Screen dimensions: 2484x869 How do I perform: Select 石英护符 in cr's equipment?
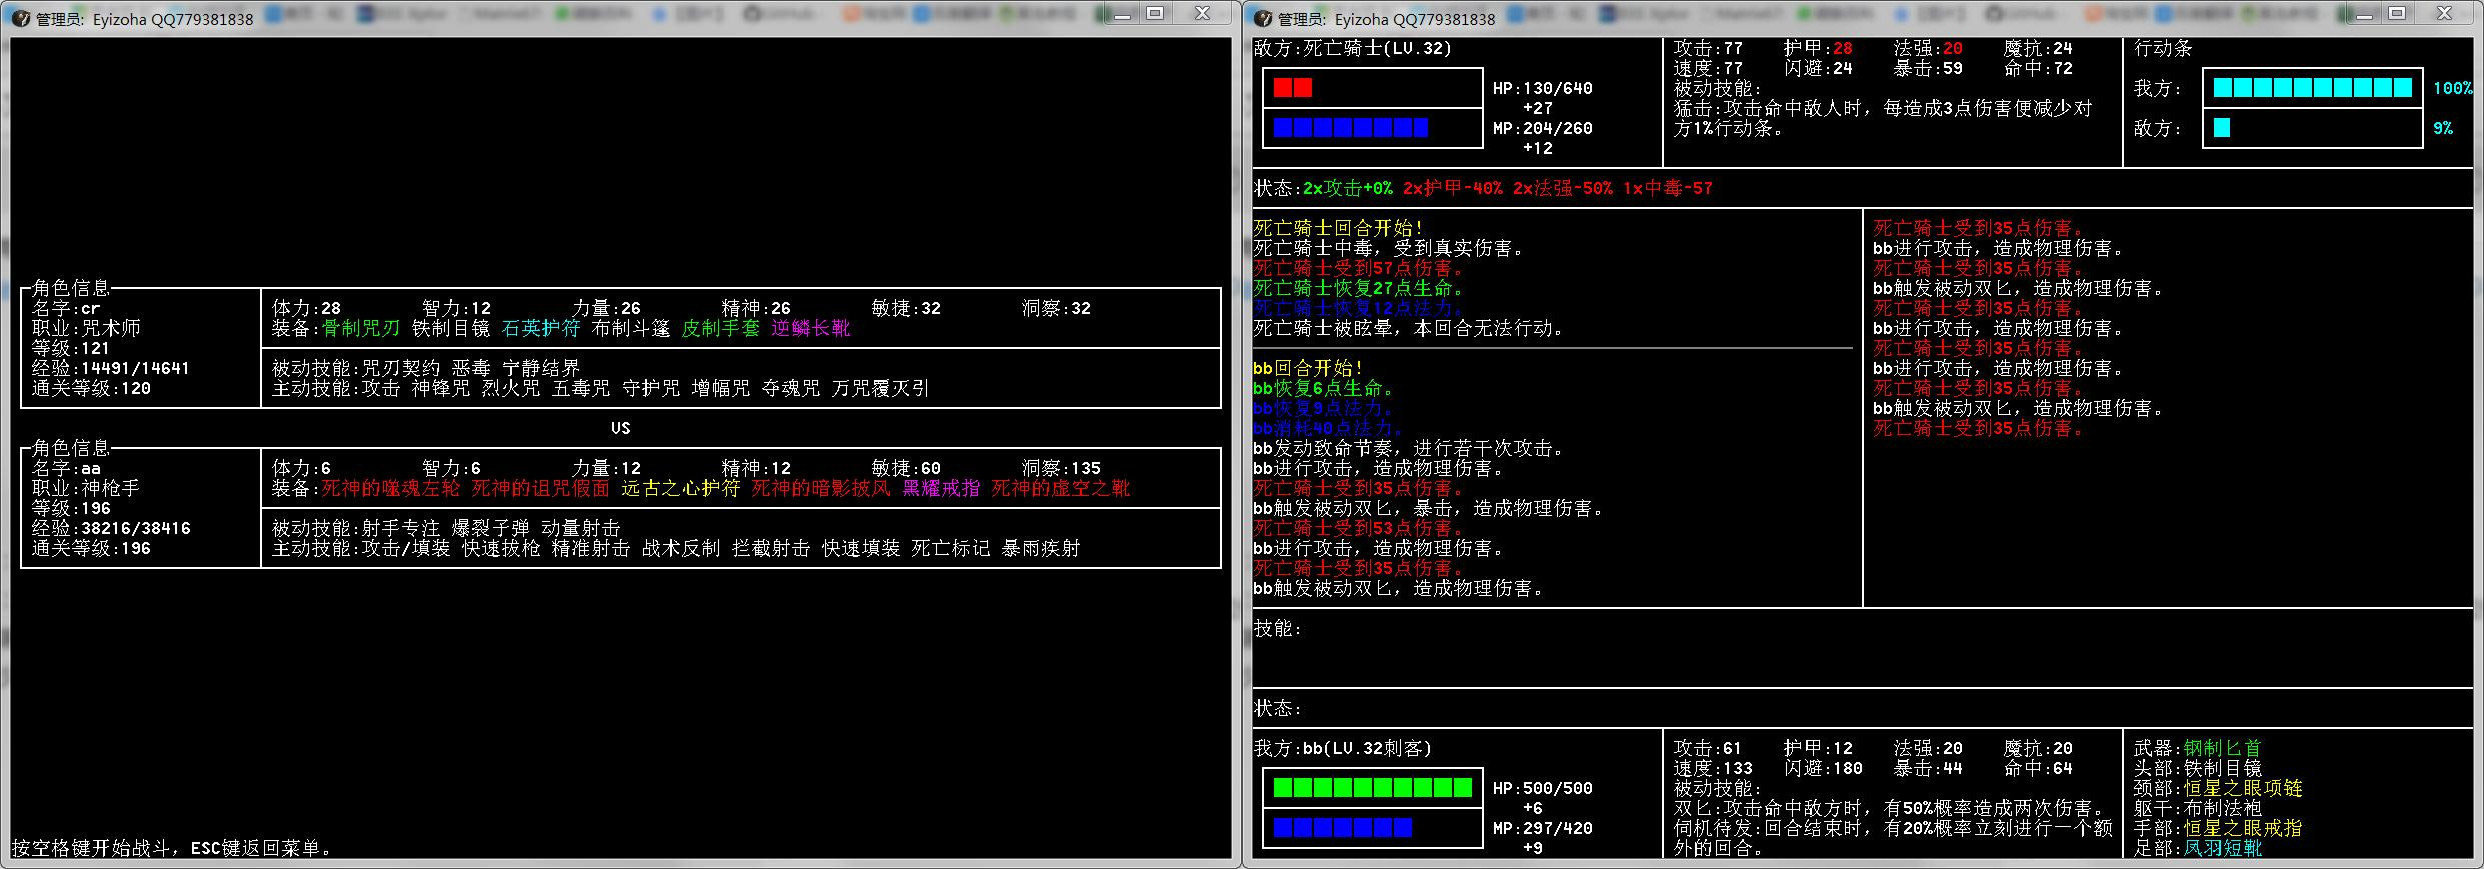pyautogui.click(x=541, y=328)
